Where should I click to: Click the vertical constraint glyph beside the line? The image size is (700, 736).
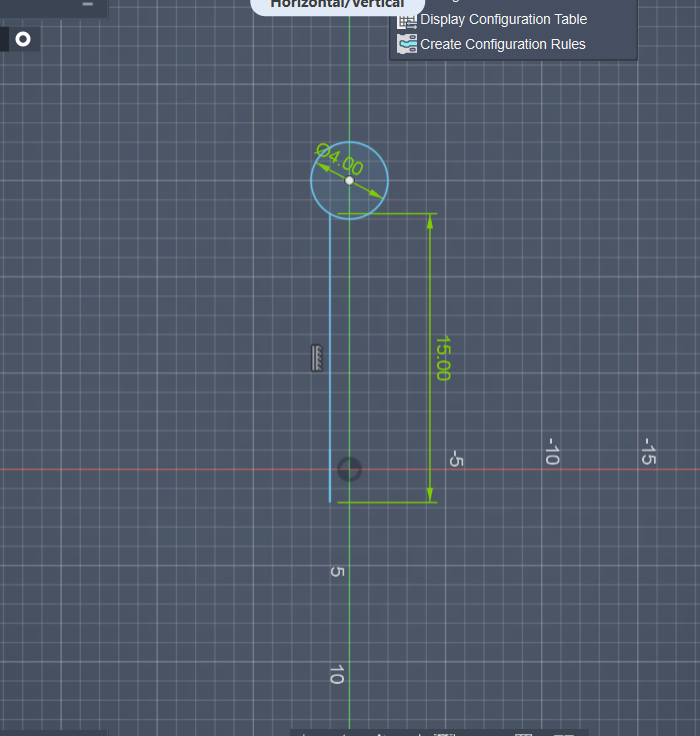point(317,358)
